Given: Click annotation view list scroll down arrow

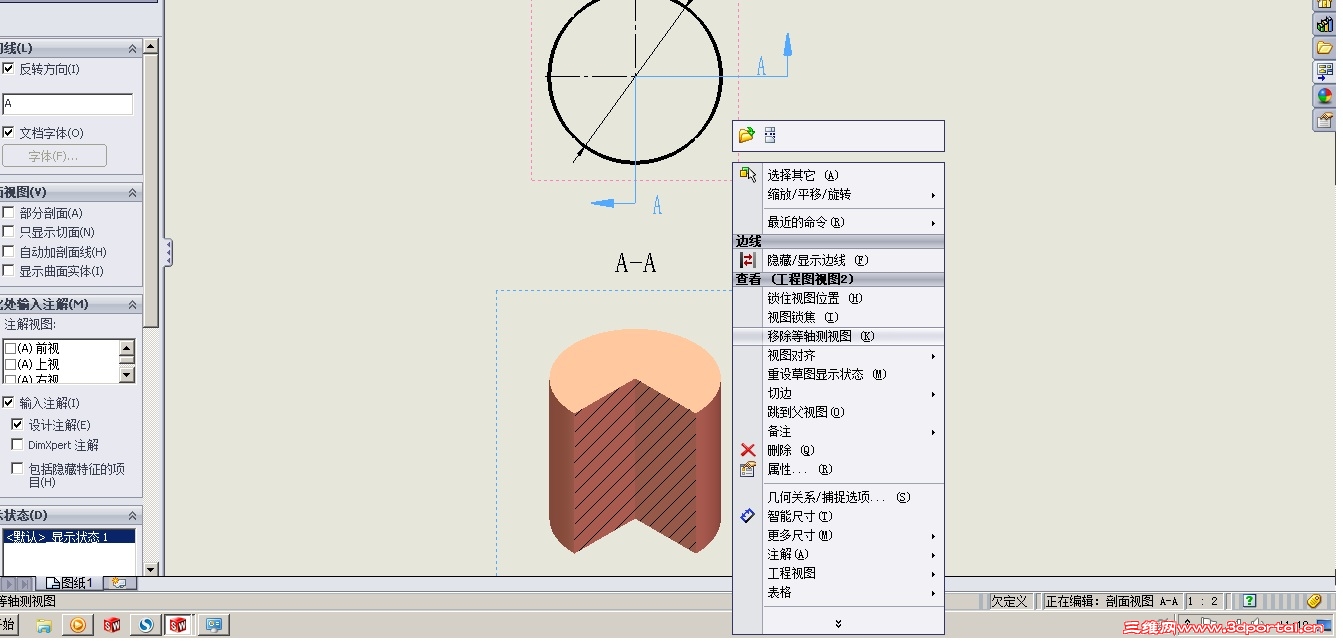Looking at the screenshot, I should coord(126,375).
